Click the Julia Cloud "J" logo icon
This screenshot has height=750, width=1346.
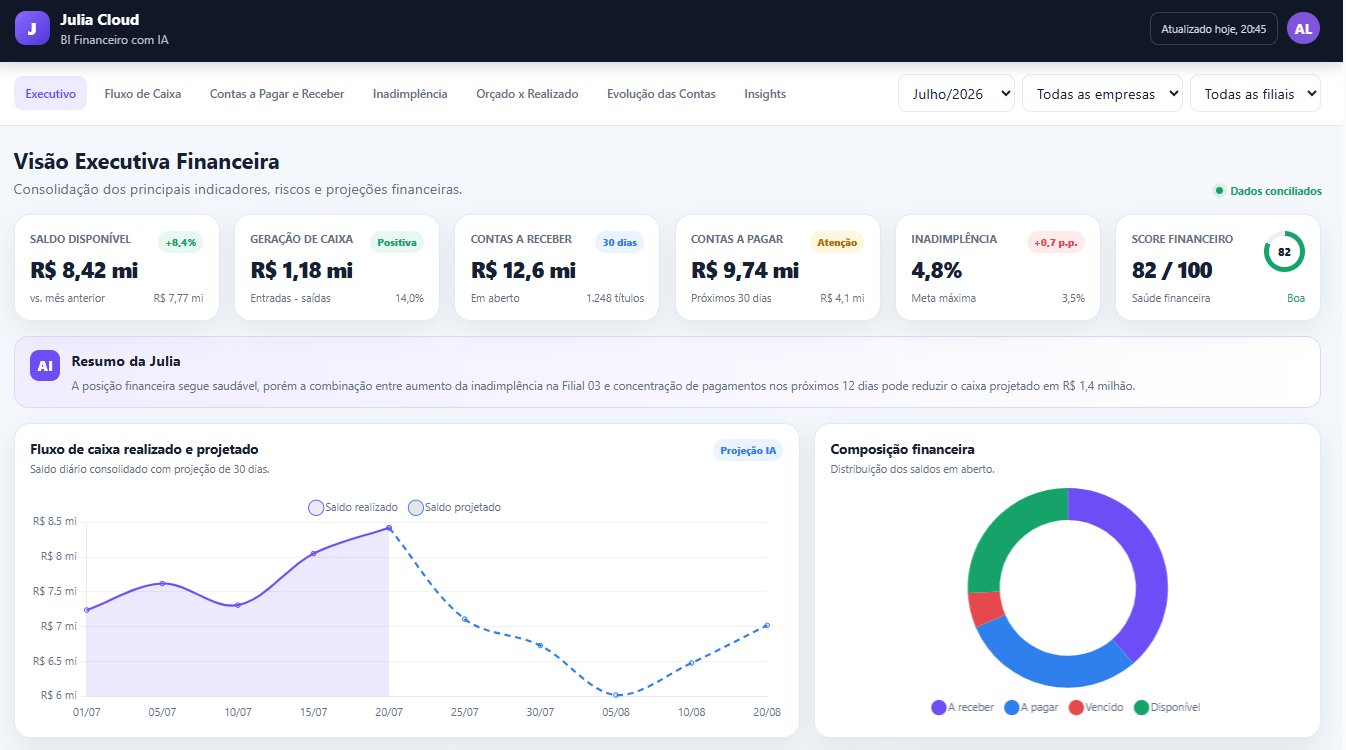click(31, 28)
